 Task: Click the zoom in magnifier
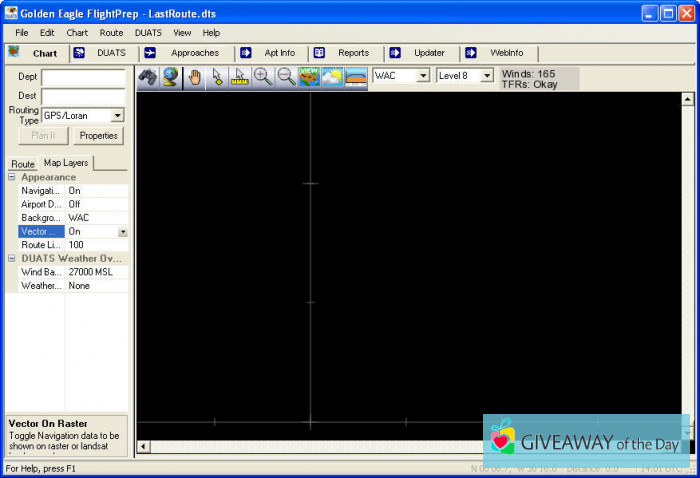point(263,77)
